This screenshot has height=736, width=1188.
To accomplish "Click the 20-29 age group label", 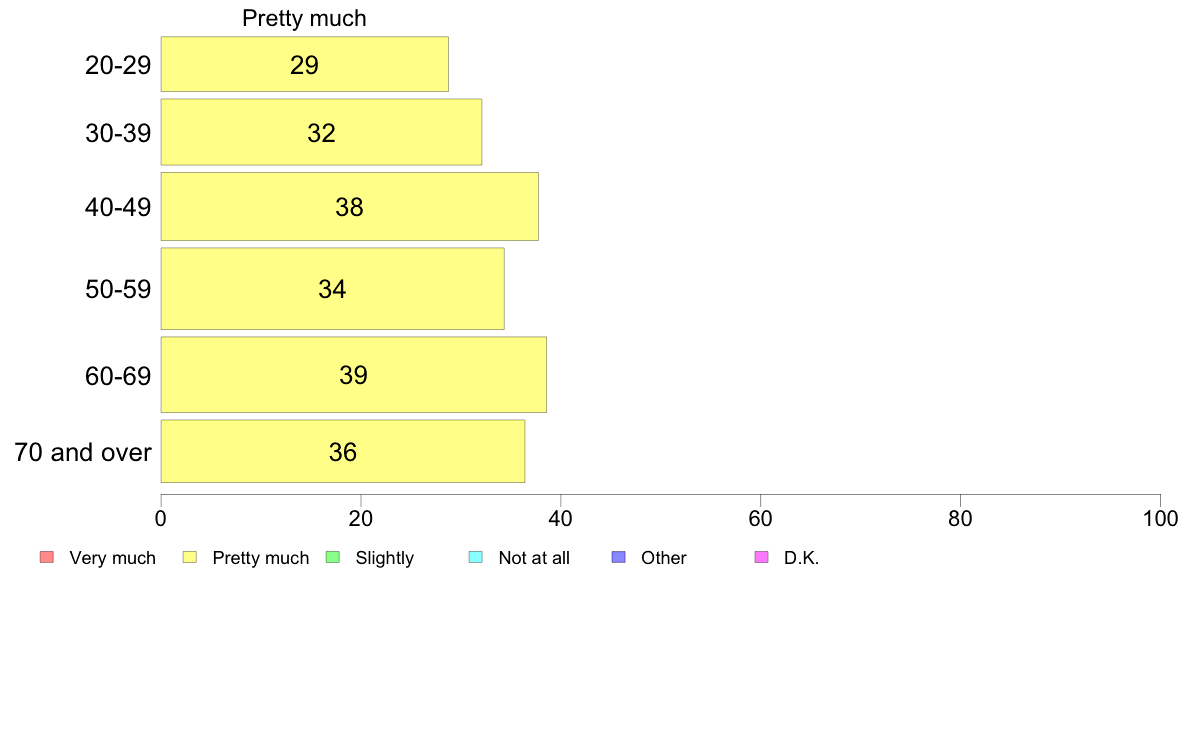I will click(118, 65).
